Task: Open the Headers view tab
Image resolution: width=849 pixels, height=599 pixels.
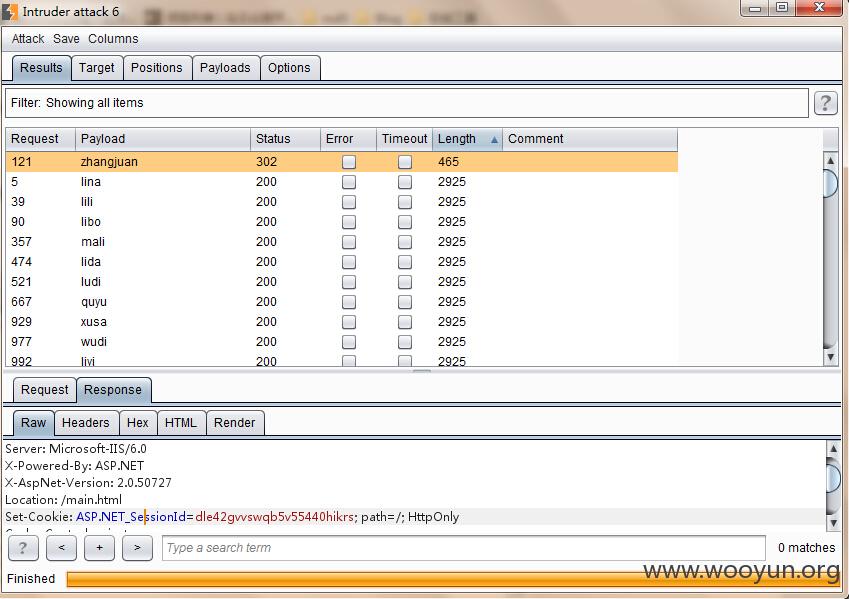Action: [x=86, y=423]
